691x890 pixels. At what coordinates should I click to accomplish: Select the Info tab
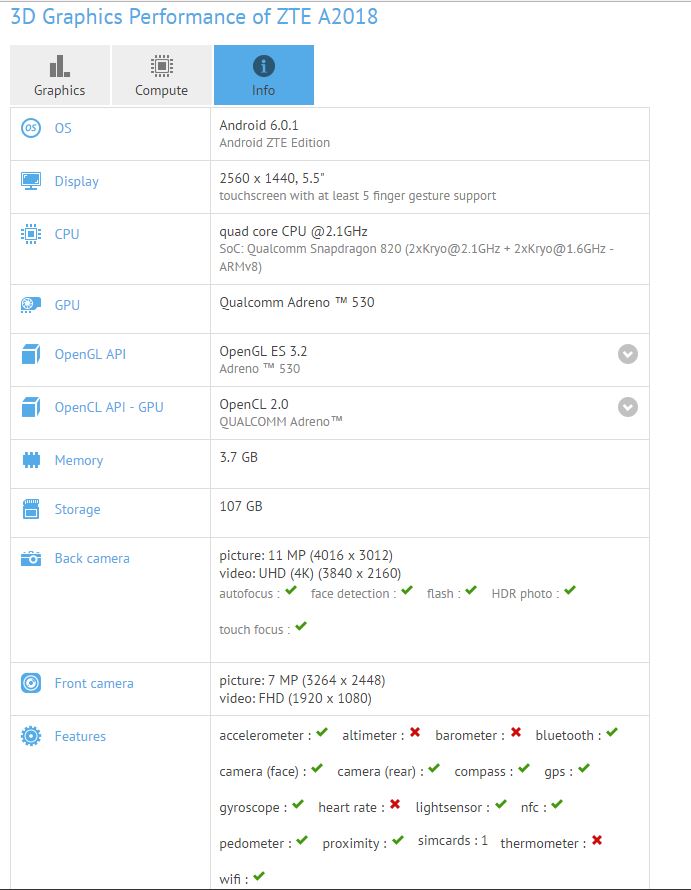pos(263,75)
